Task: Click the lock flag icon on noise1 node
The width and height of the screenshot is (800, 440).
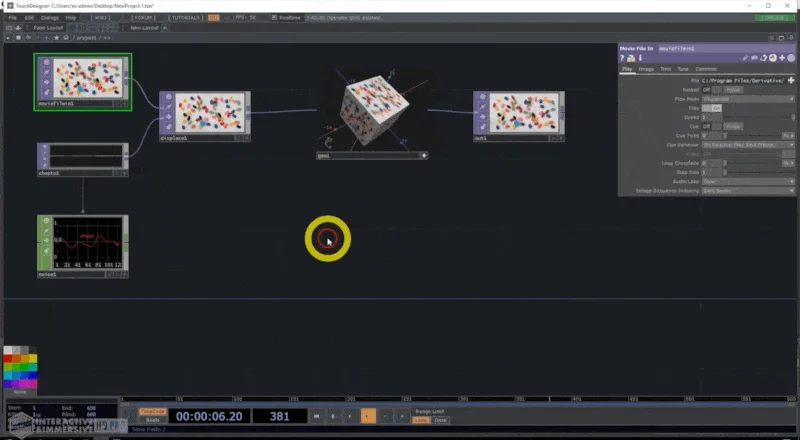Action: click(x=46, y=251)
